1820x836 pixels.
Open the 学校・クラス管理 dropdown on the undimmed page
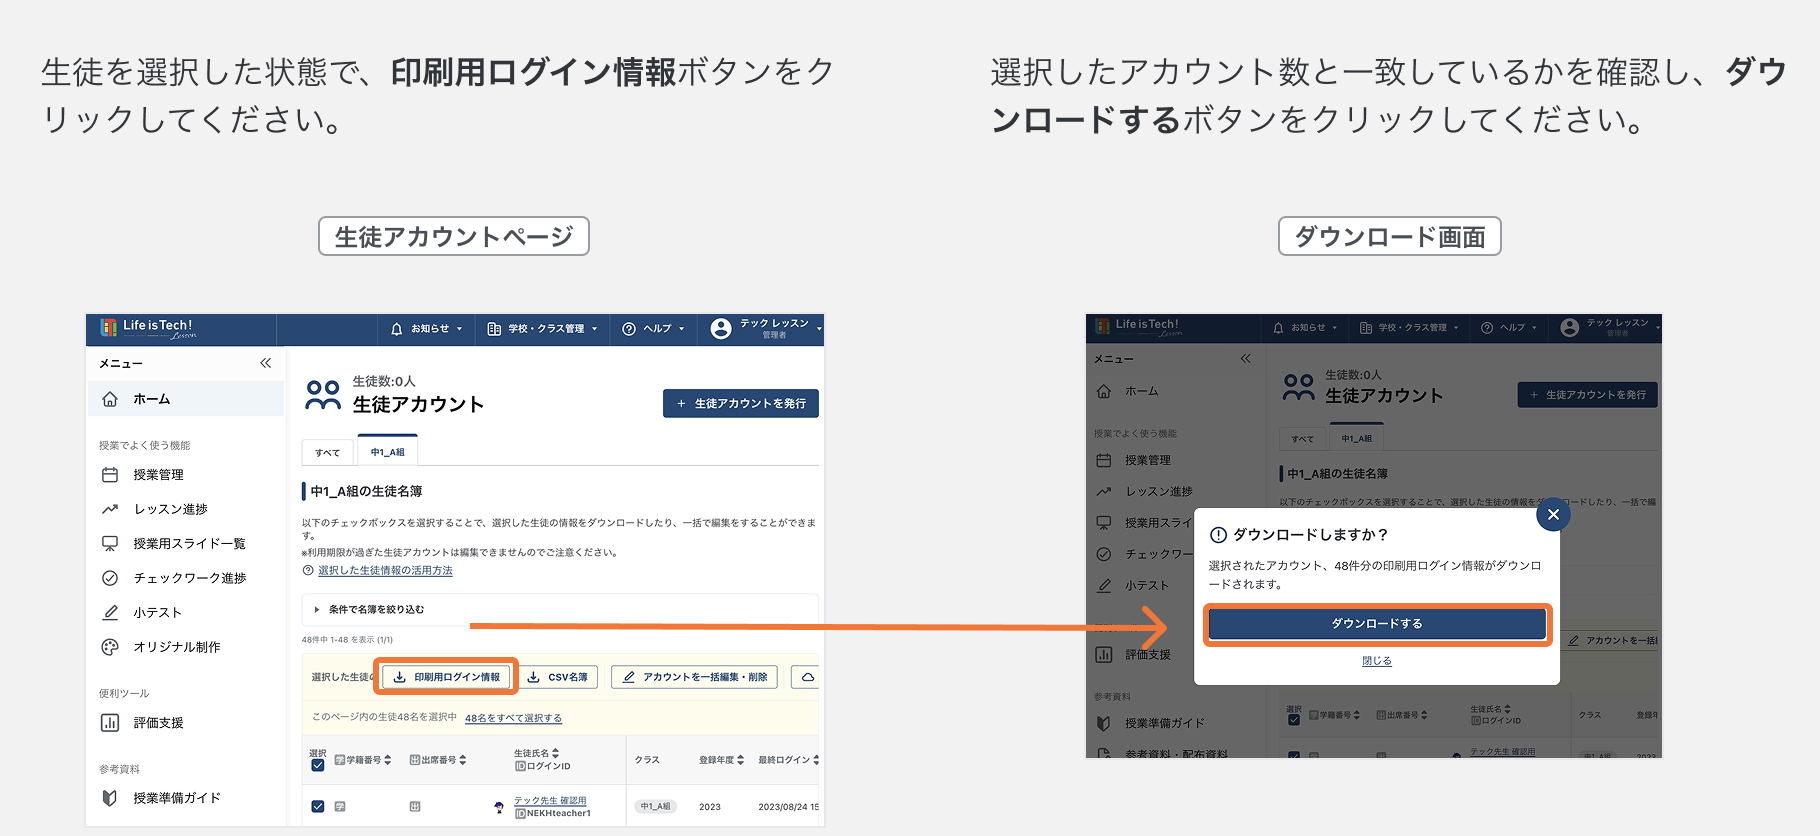pos(542,329)
